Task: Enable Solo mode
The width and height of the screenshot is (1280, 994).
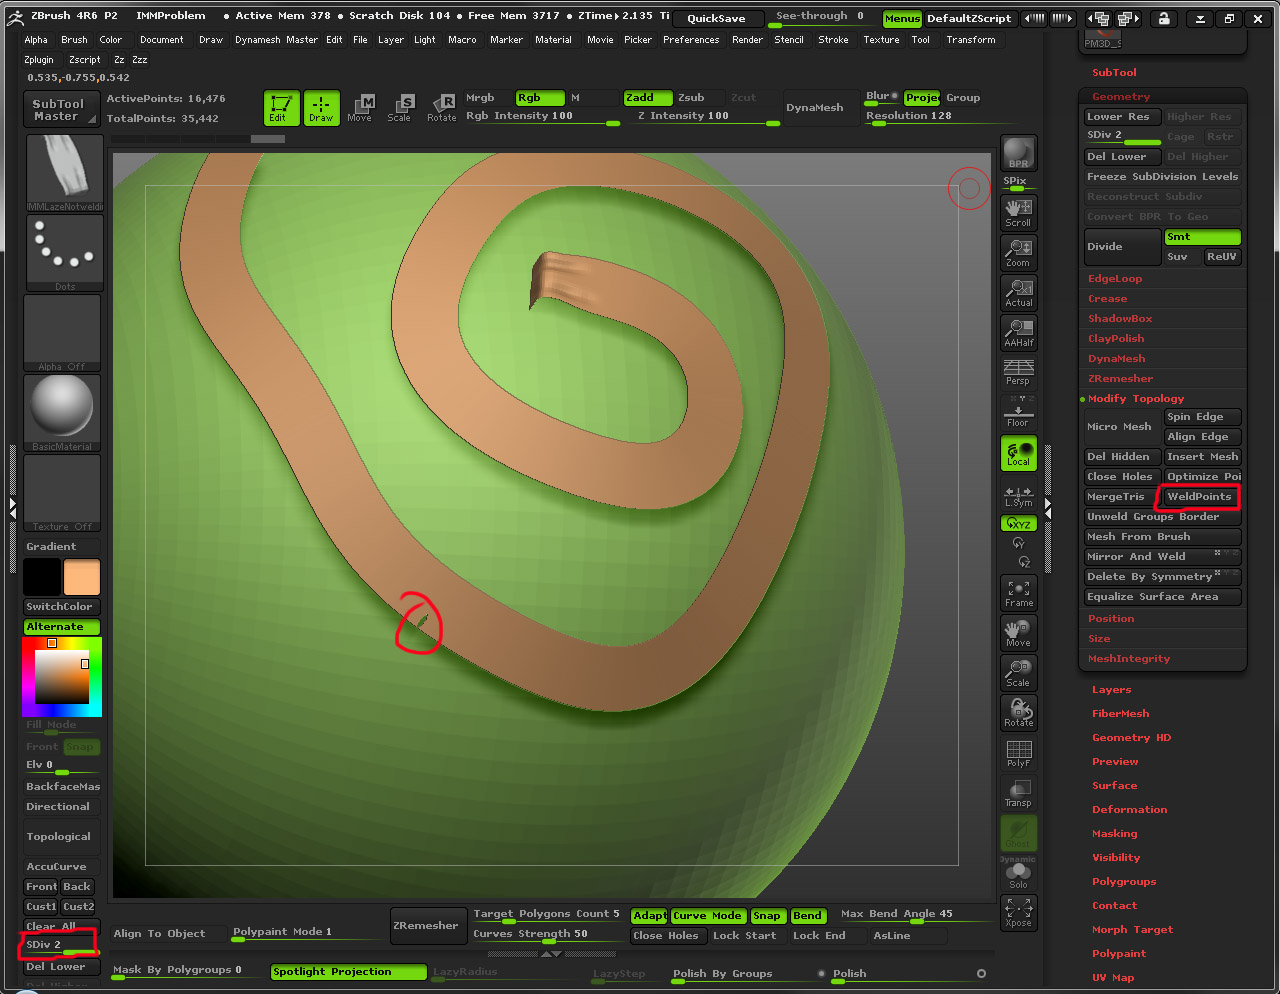Action: click(x=1018, y=875)
